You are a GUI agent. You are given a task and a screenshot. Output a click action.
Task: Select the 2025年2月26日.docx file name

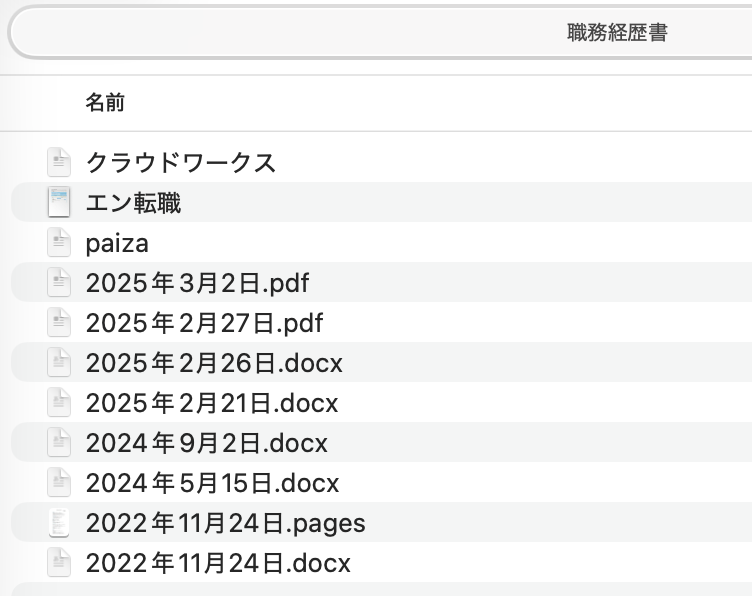click(x=214, y=362)
